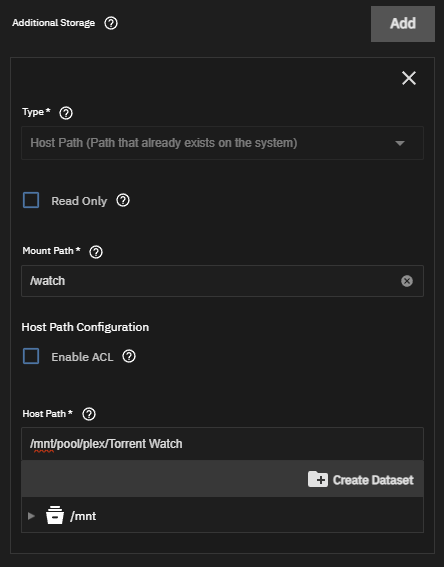The width and height of the screenshot is (444, 567).
Task: Add another Additional Storage entry
Action: point(403,24)
